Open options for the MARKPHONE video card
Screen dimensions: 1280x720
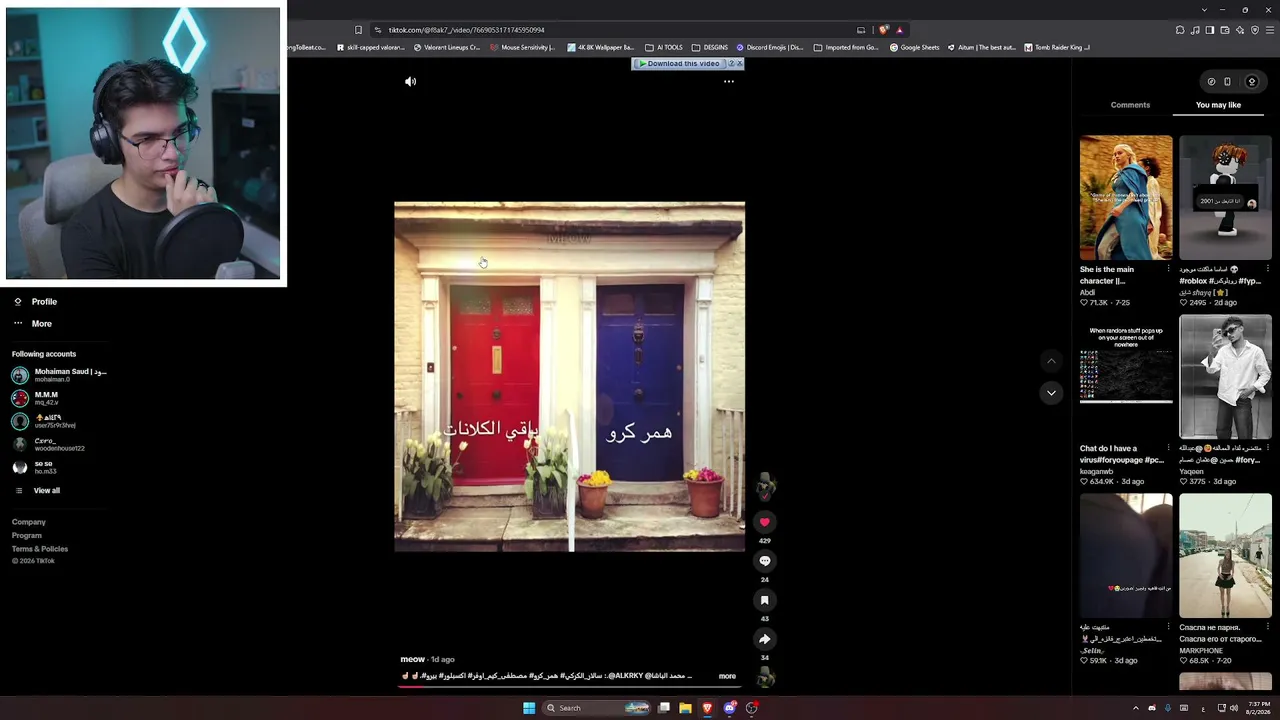[1268, 627]
